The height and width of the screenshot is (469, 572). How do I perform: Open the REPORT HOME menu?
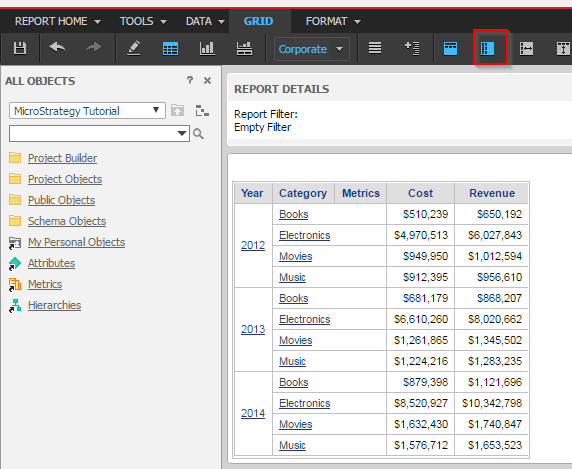pyautogui.click(x=58, y=21)
